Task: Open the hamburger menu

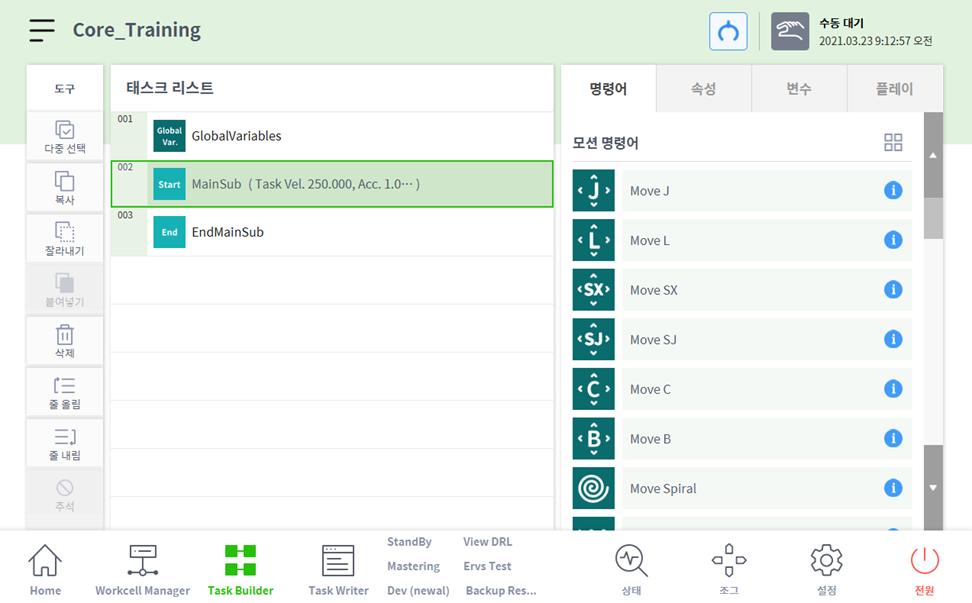Action: point(42,30)
